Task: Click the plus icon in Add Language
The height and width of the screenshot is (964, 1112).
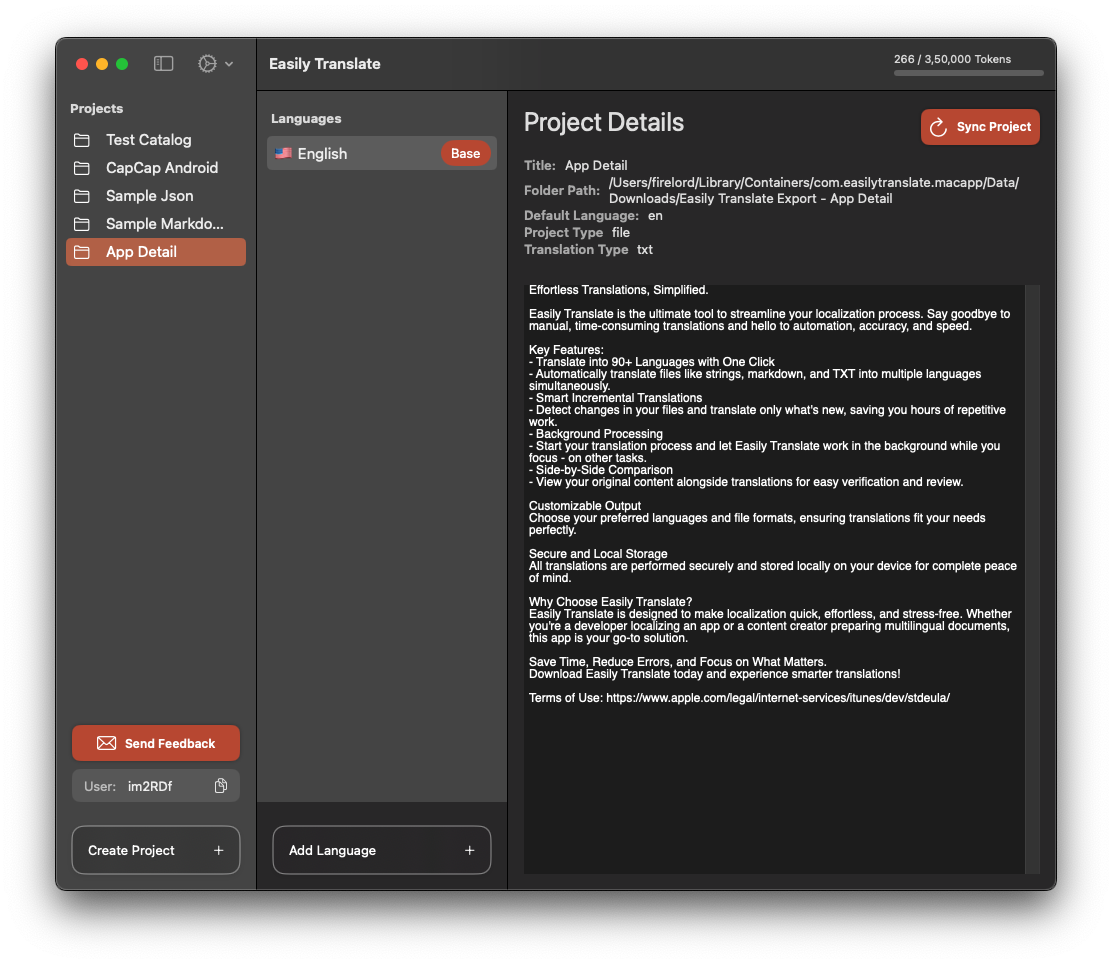Action: tap(469, 850)
